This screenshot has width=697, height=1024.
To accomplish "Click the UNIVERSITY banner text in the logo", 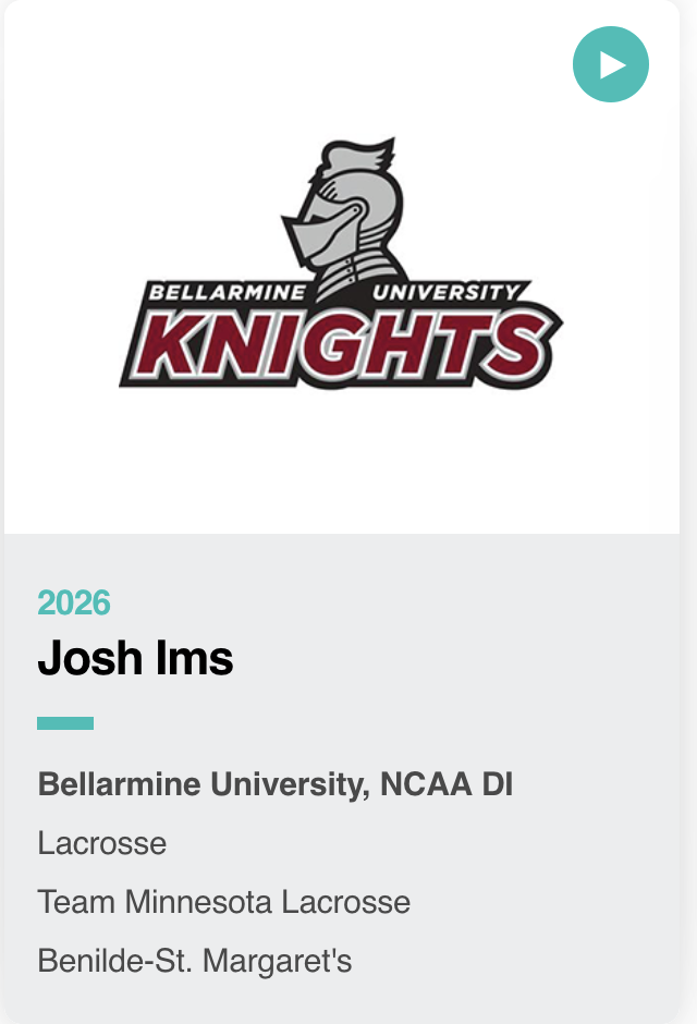I will 447,293.
